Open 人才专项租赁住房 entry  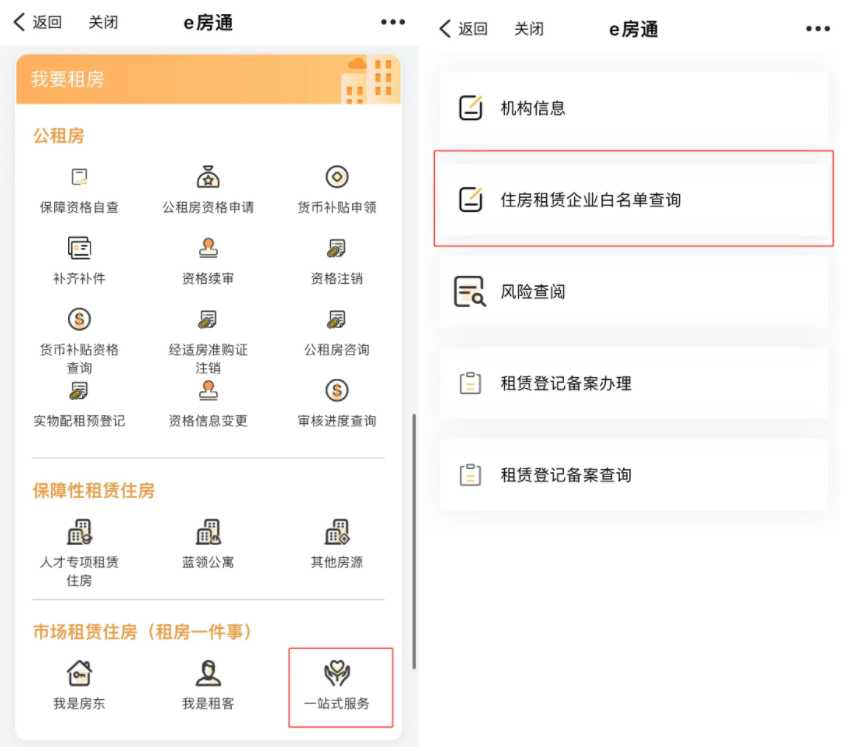79,552
